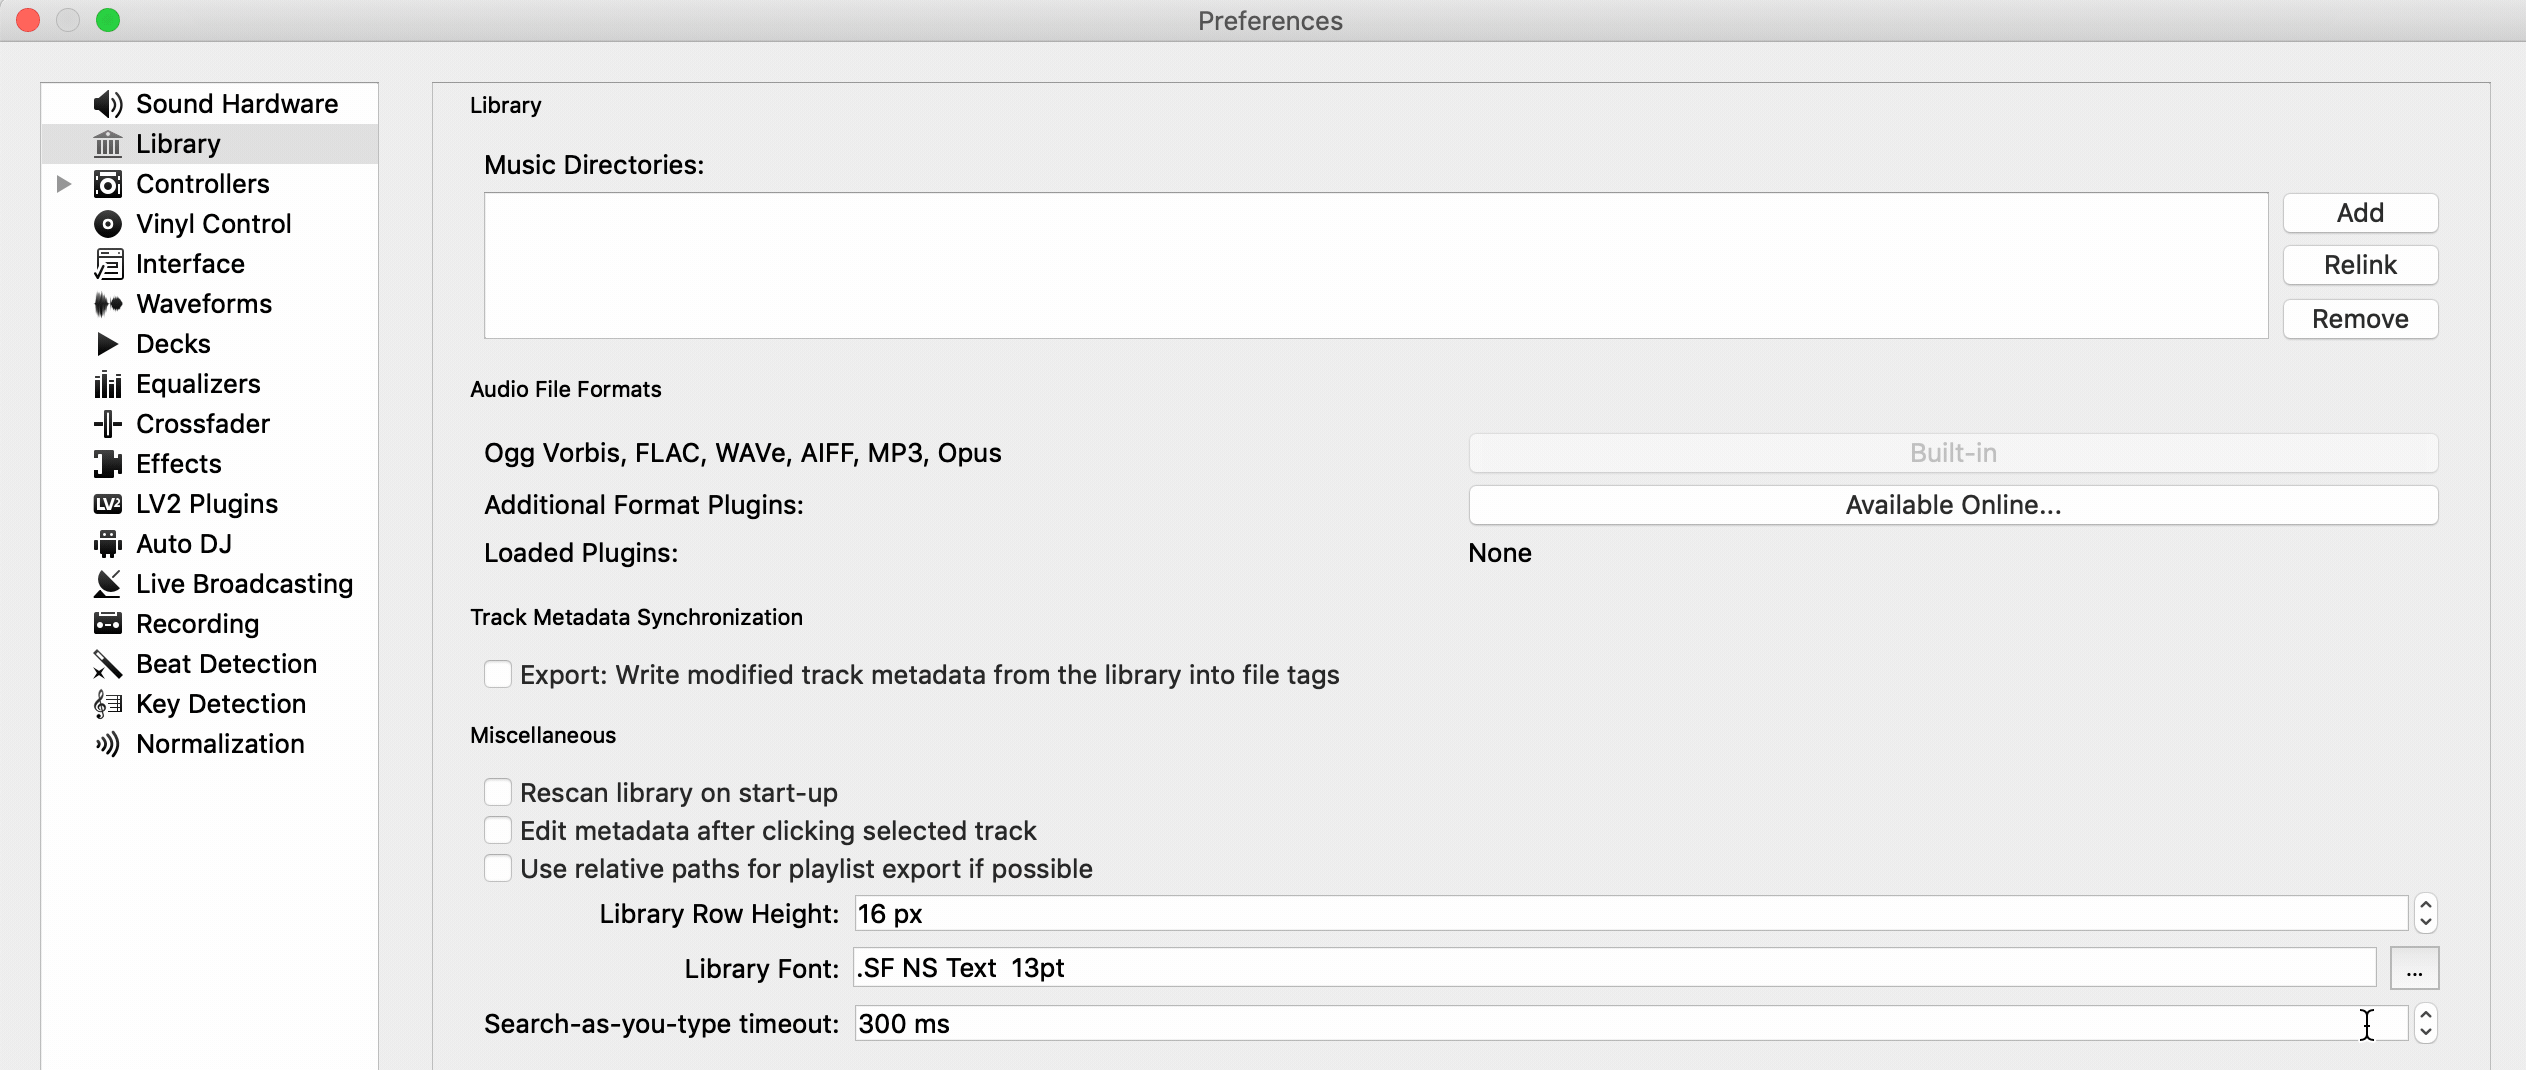Image resolution: width=2526 pixels, height=1070 pixels.
Task: Expand the Controllers tree item
Action: [64, 184]
